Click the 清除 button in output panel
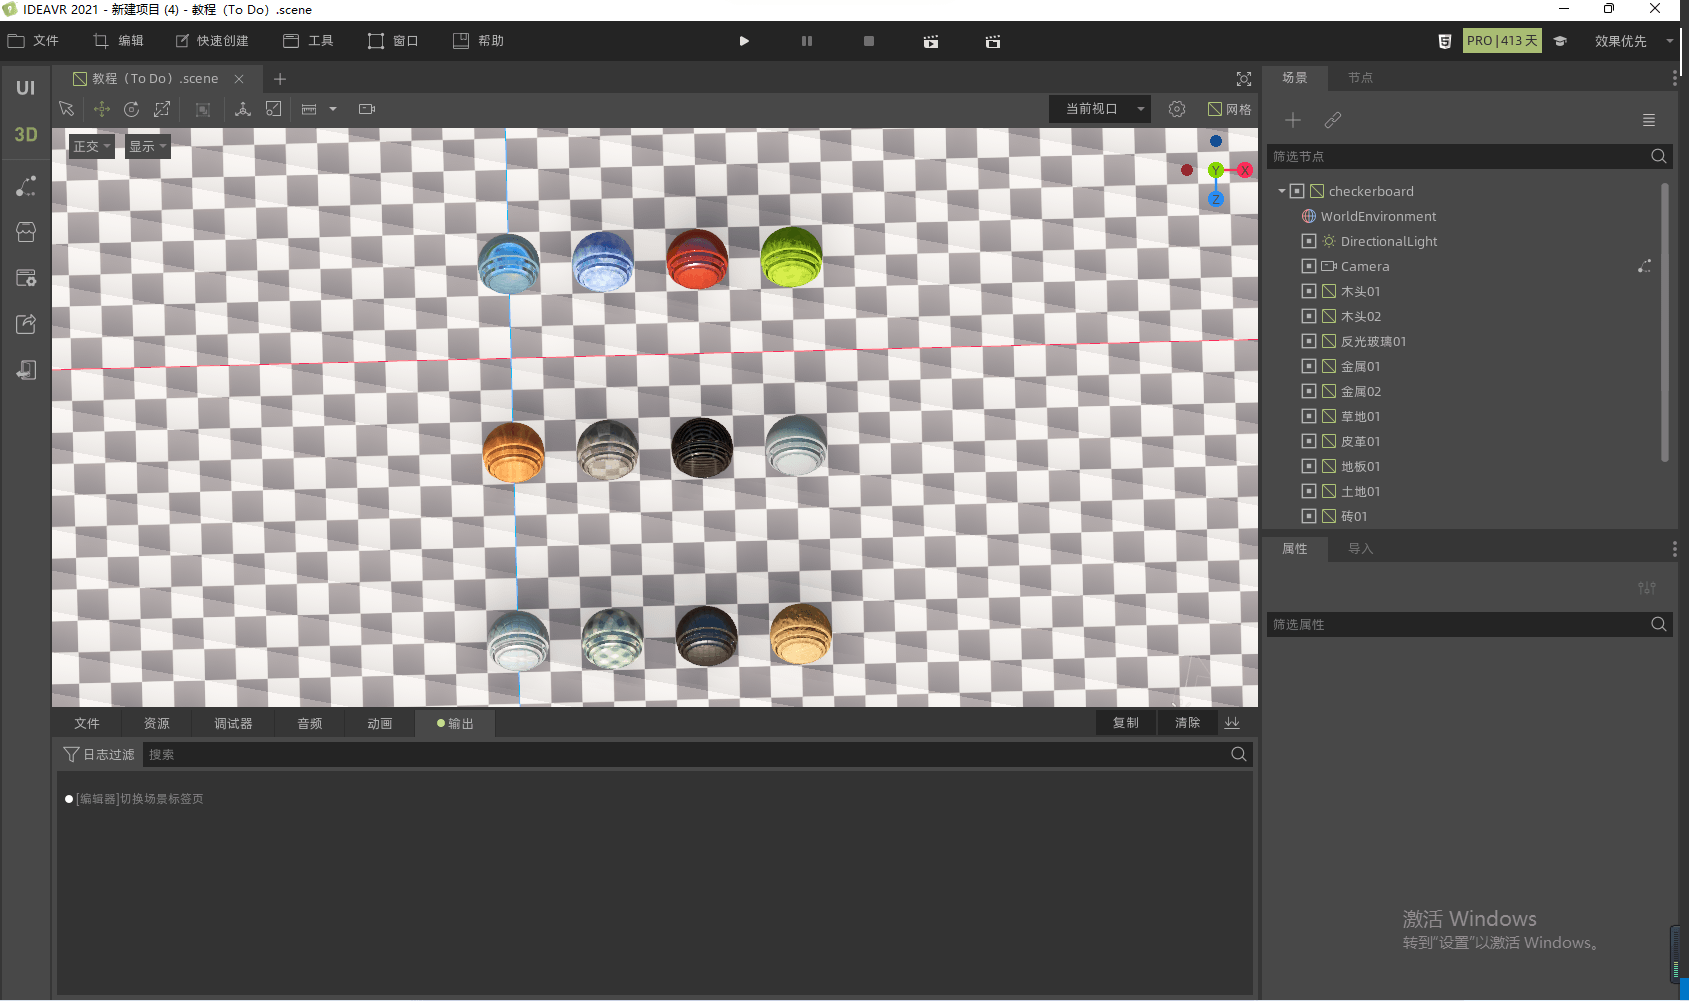Screen dimensions: 1689x1001 click(x=1187, y=723)
